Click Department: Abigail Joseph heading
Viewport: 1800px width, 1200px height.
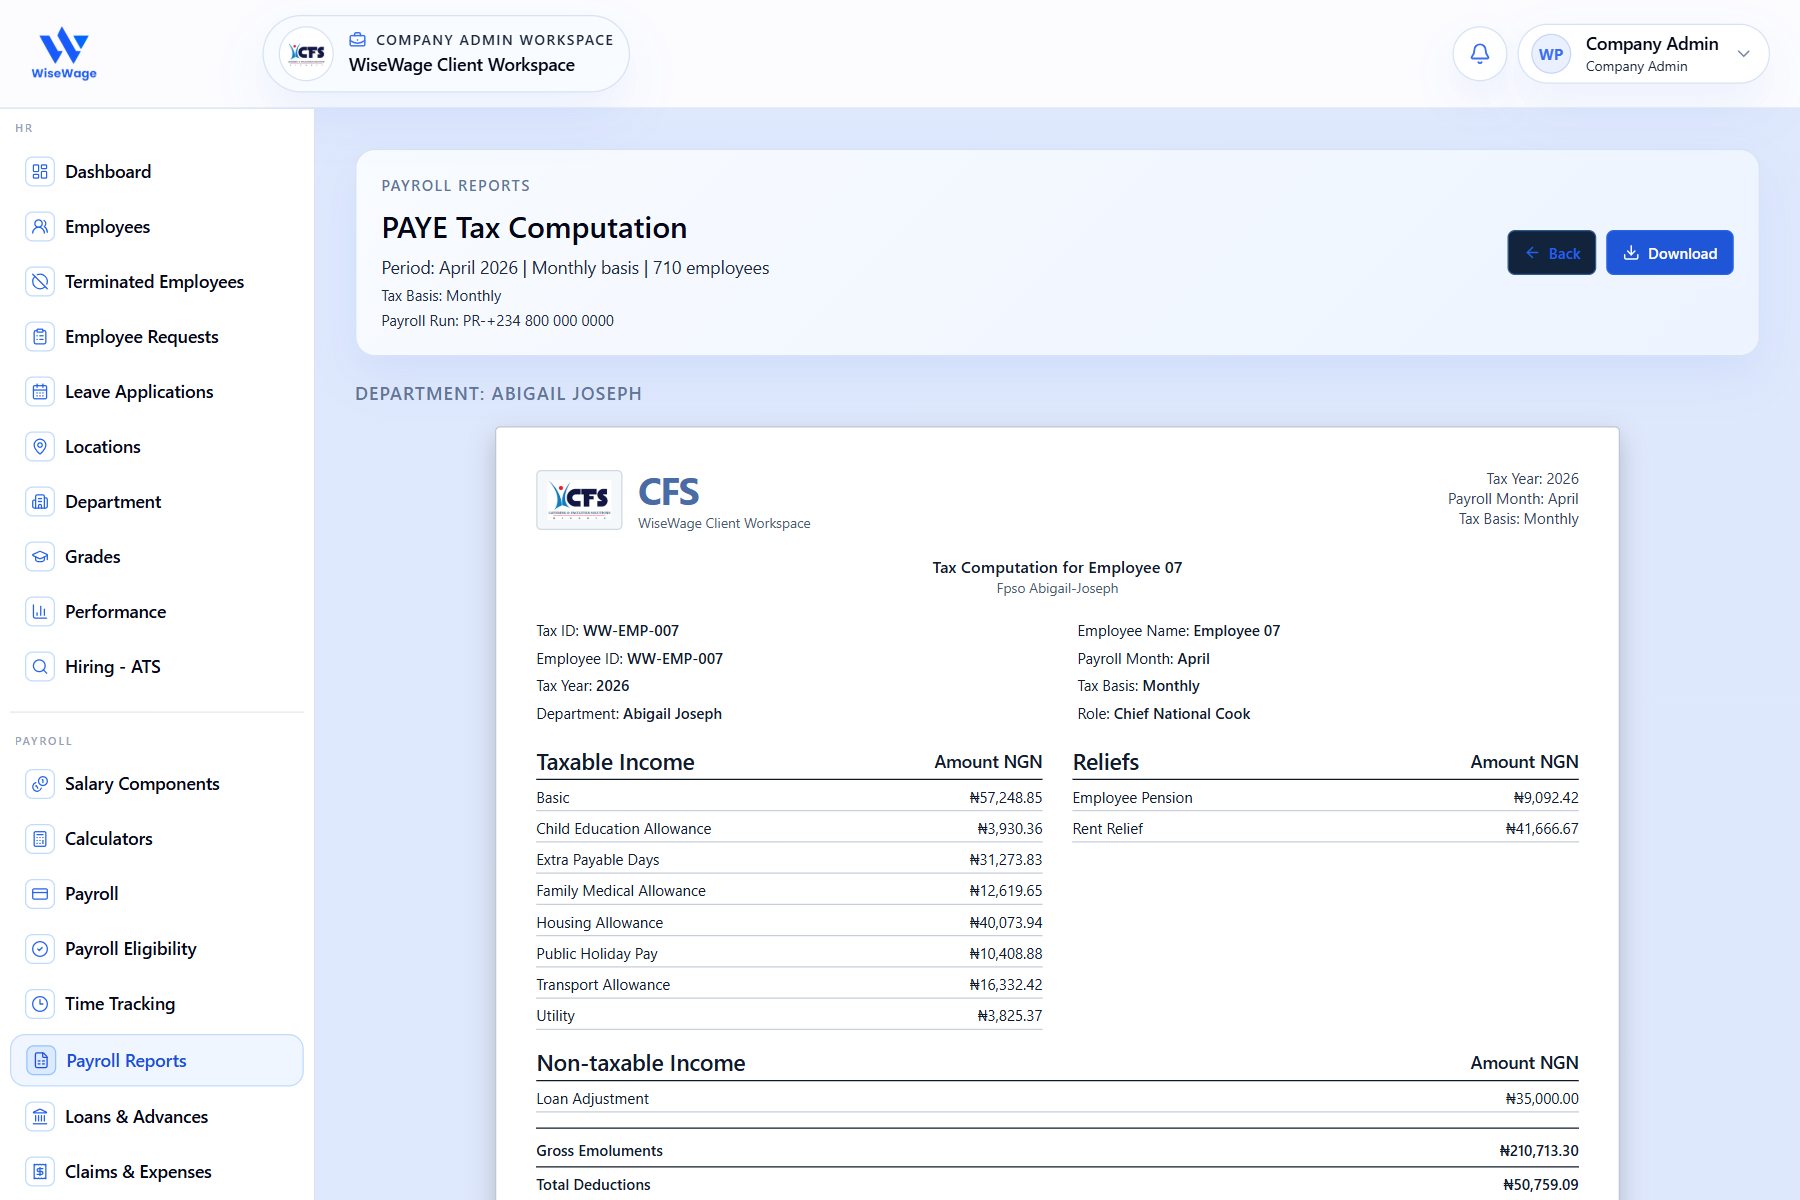pyautogui.click(x=498, y=394)
